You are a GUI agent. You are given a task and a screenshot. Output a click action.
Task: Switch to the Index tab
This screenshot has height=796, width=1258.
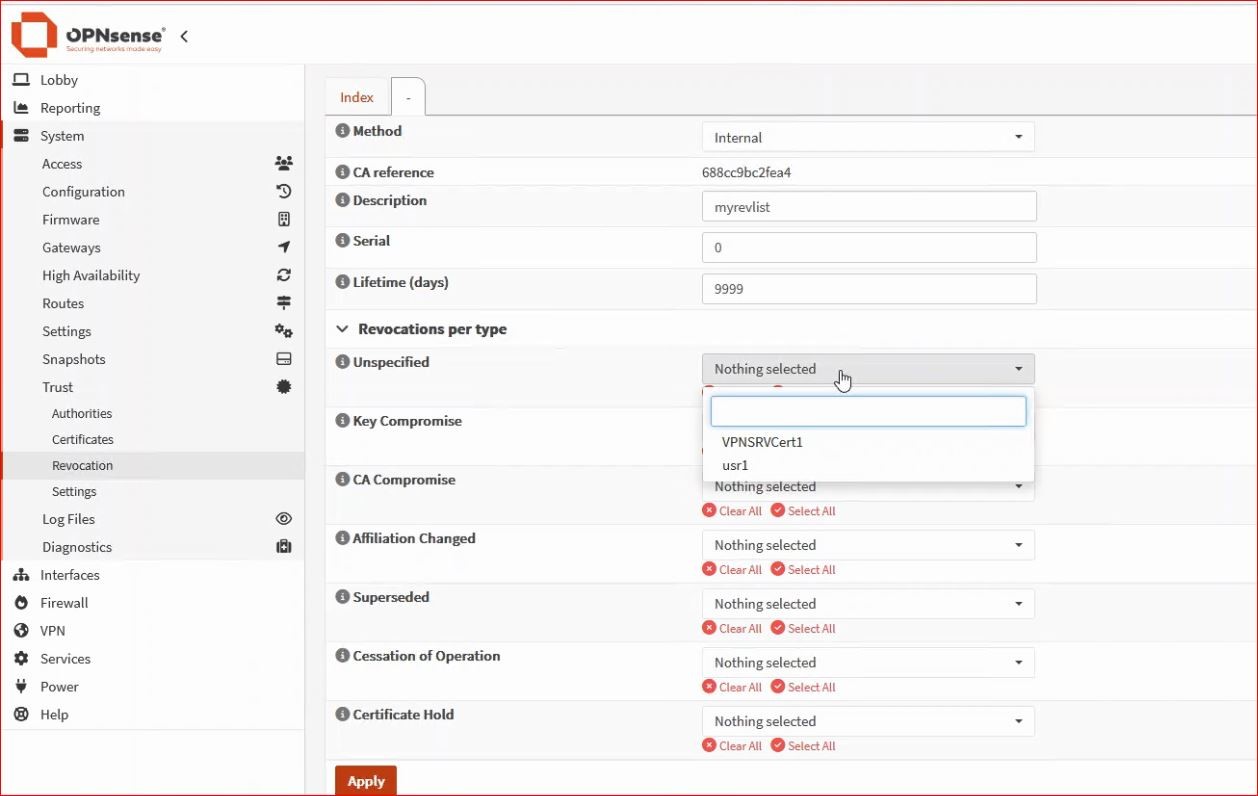(357, 97)
